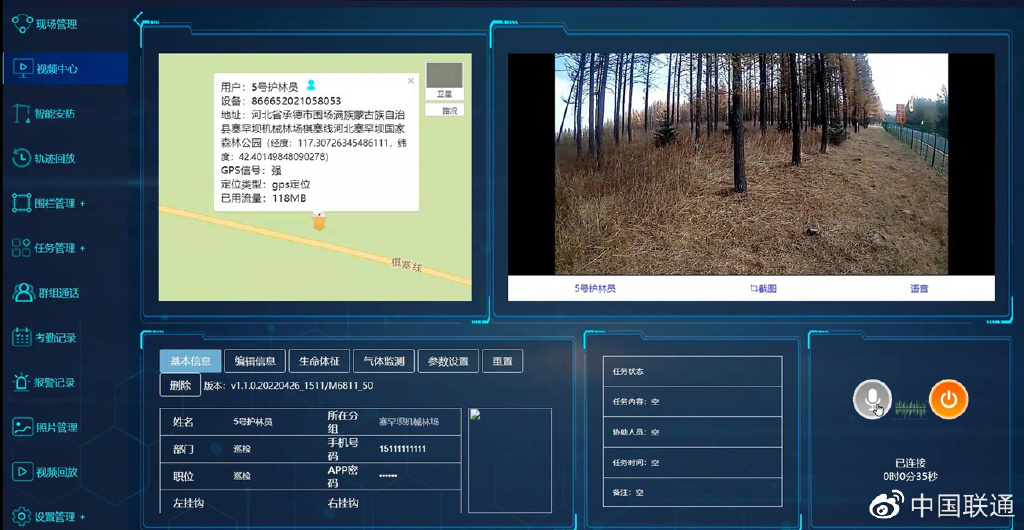1024x530 pixels.
Task: Click the 任务内容: 空 row
Action: pyautogui.click(x=692, y=401)
